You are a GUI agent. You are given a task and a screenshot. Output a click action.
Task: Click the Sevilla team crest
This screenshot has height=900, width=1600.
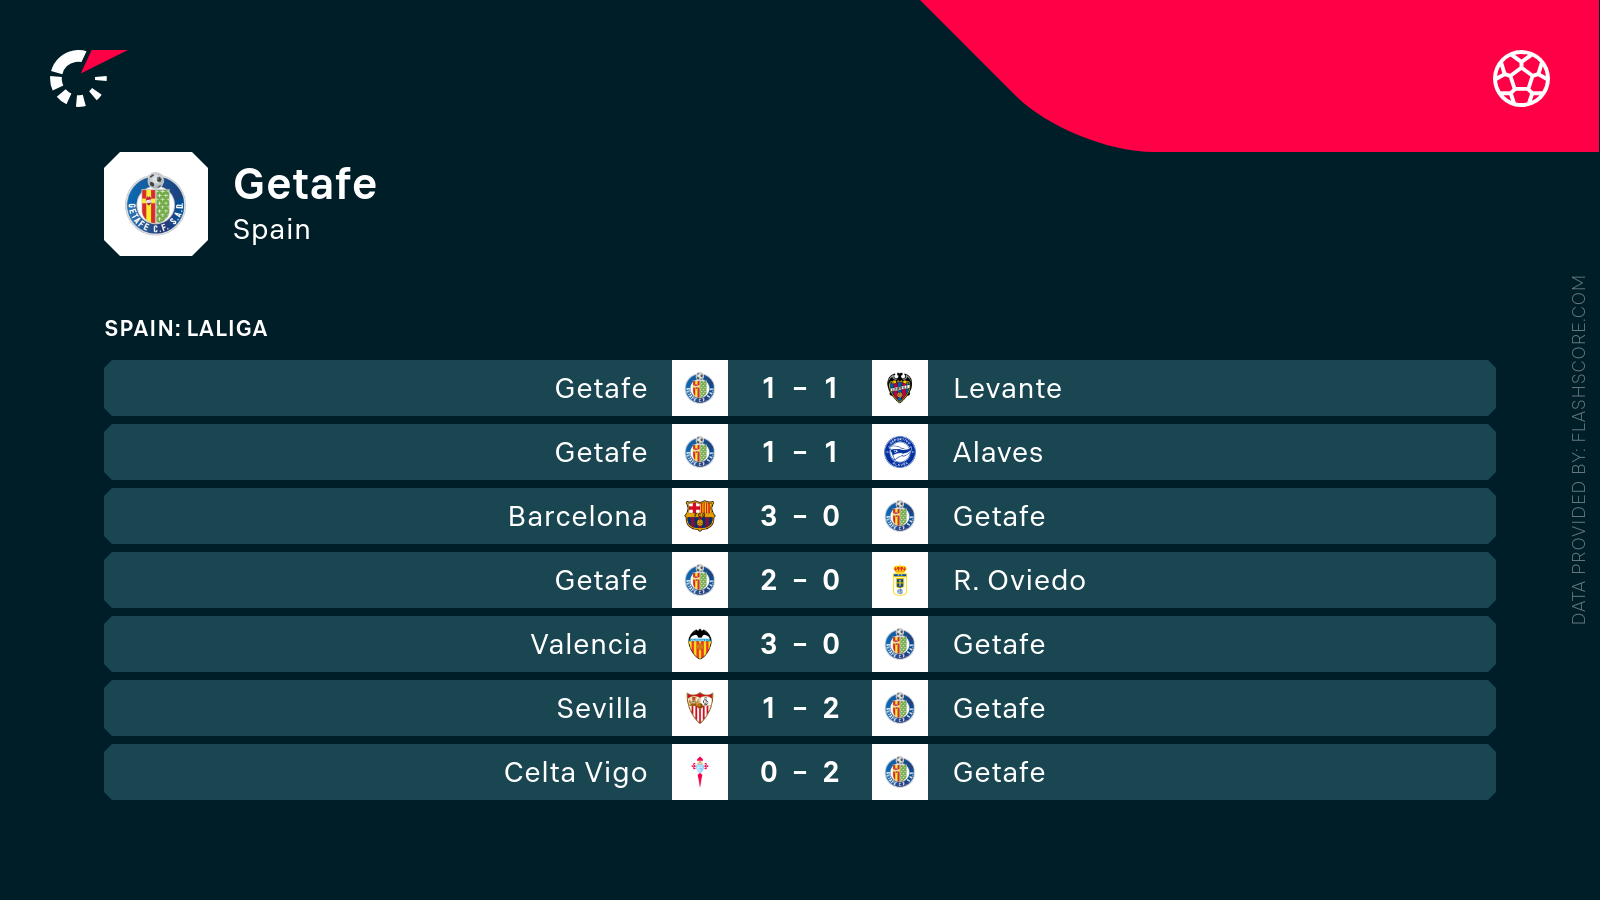coord(700,708)
